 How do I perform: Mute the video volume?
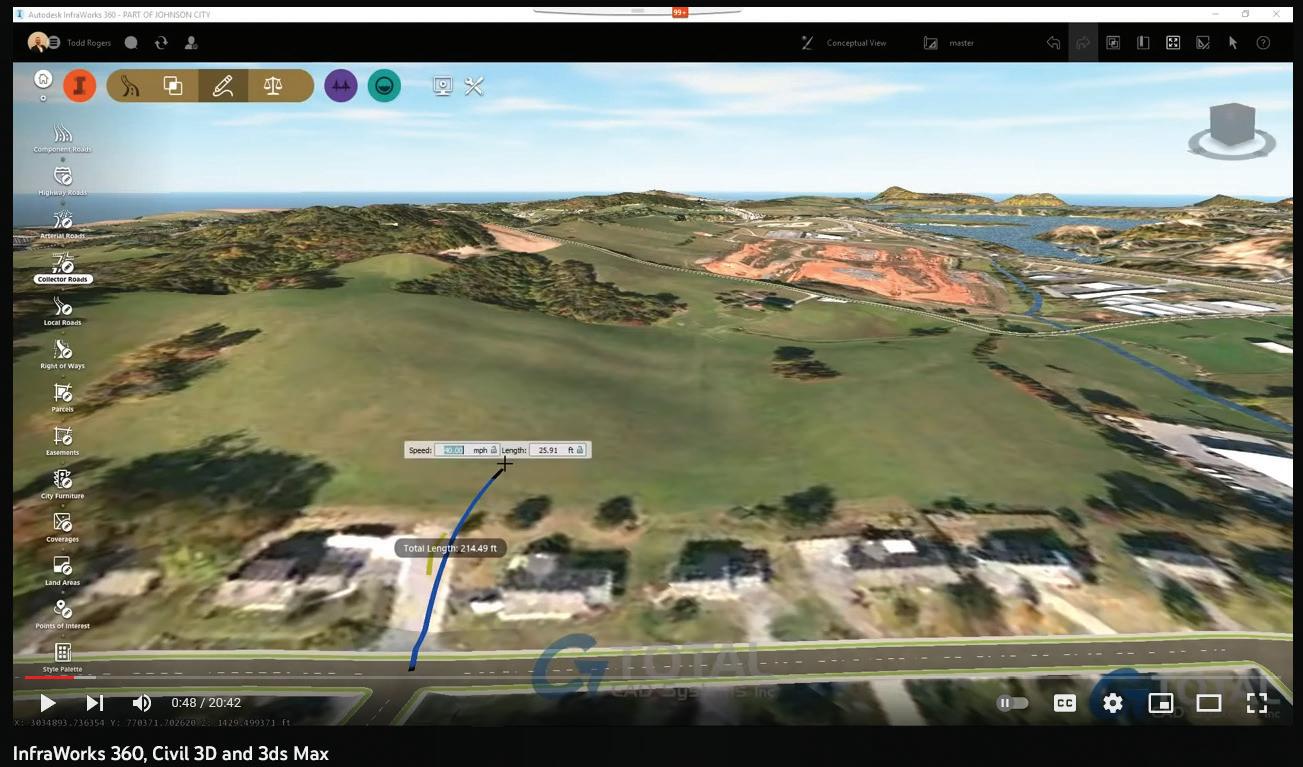tap(142, 703)
